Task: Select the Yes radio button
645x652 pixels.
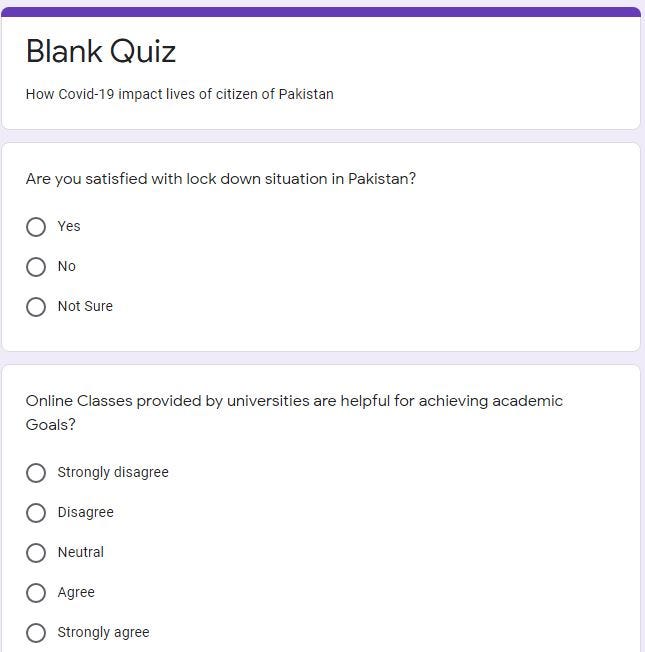Action: (x=36, y=227)
